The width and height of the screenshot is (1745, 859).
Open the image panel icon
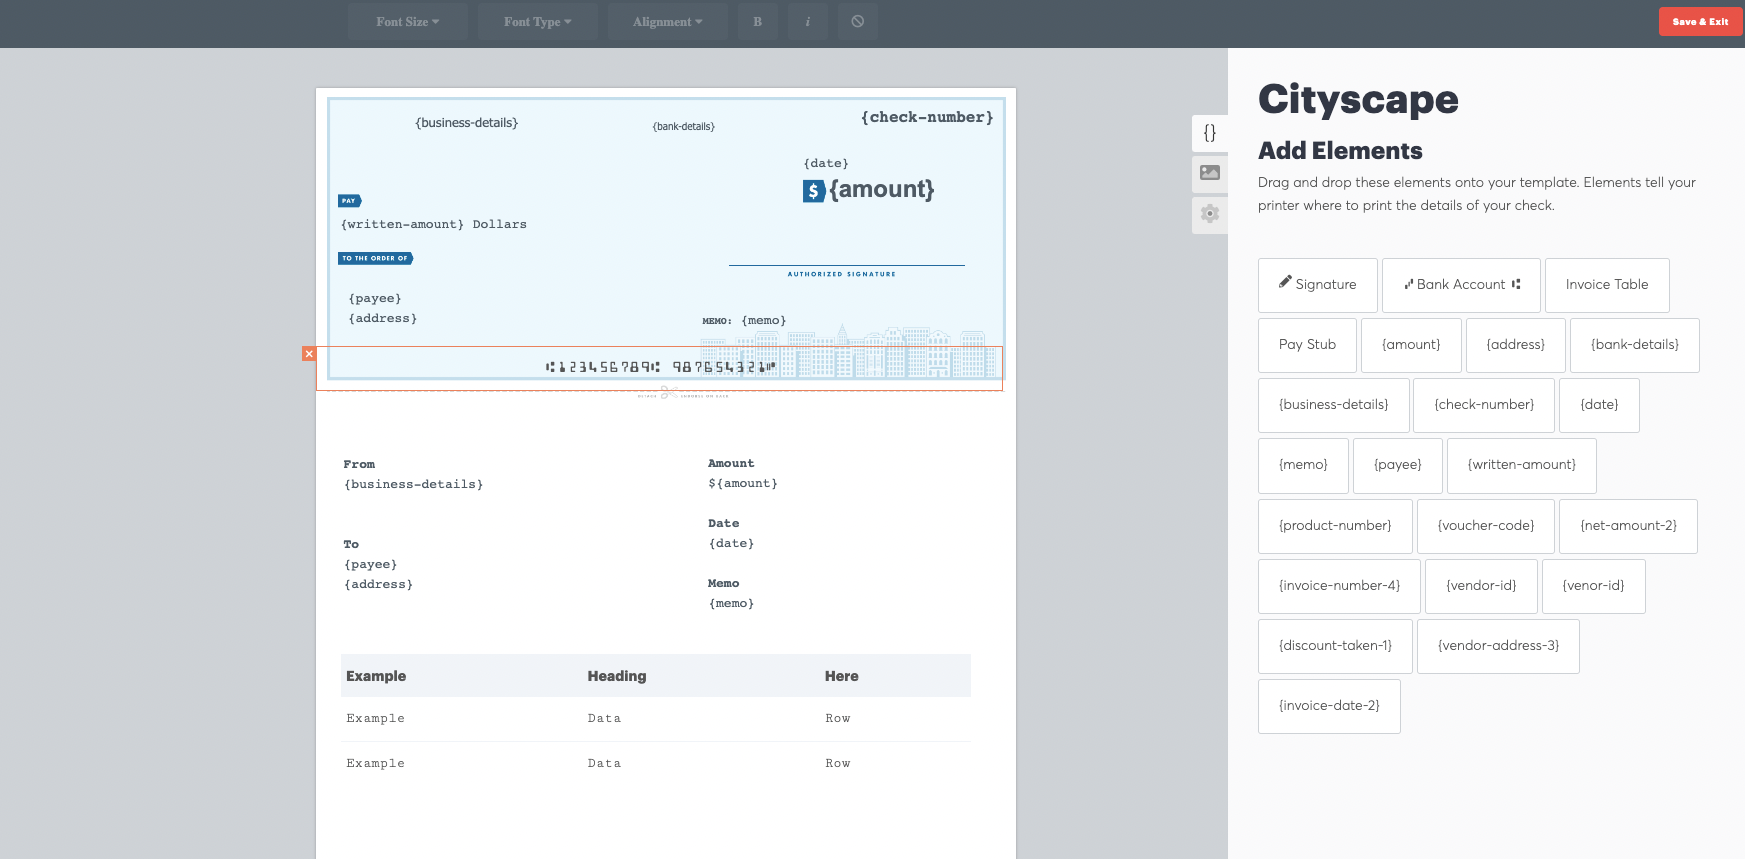click(x=1210, y=173)
